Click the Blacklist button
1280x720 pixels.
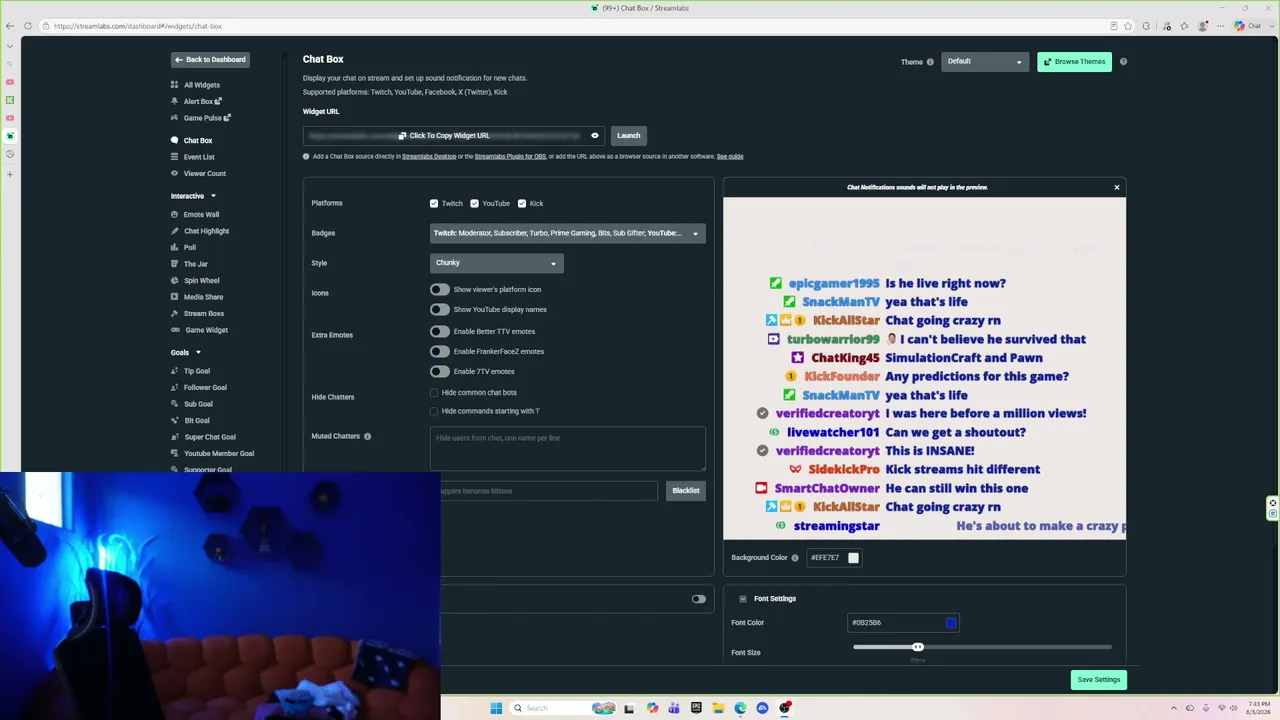[x=686, y=491]
